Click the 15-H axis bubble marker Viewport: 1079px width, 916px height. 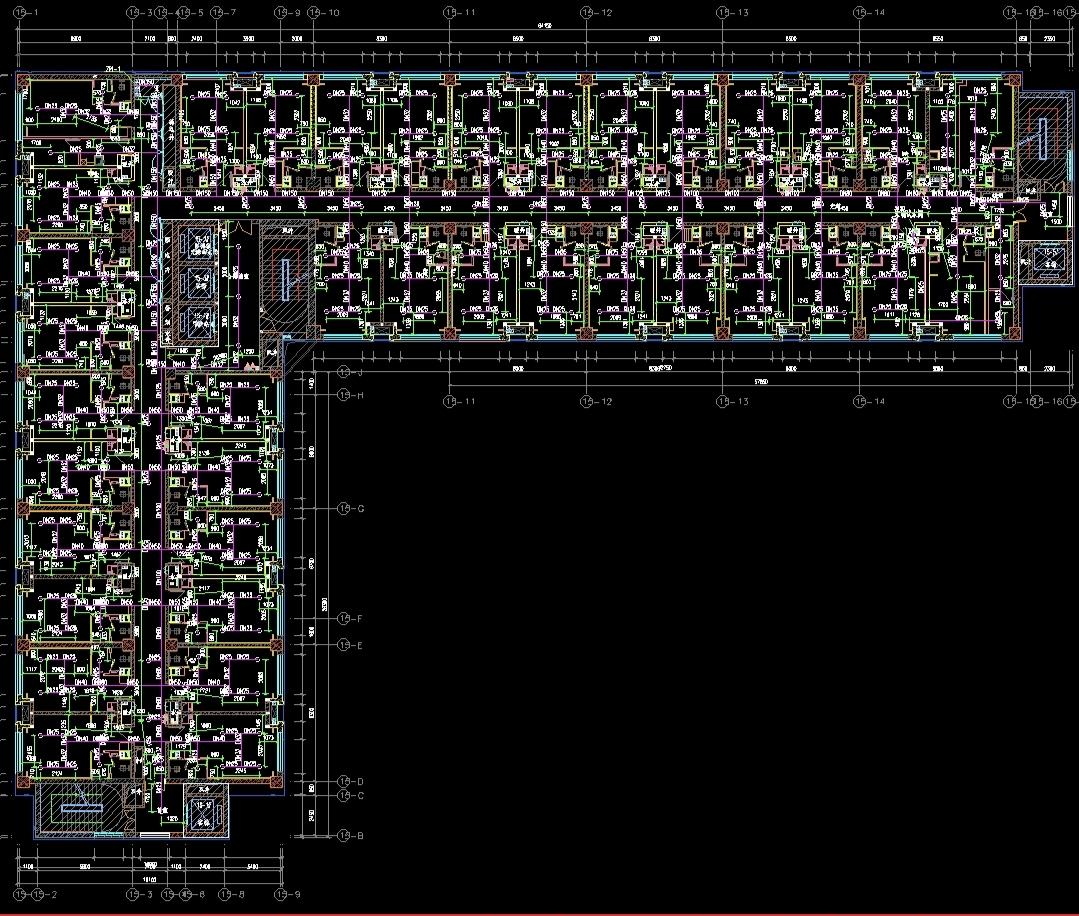point(343,396)
